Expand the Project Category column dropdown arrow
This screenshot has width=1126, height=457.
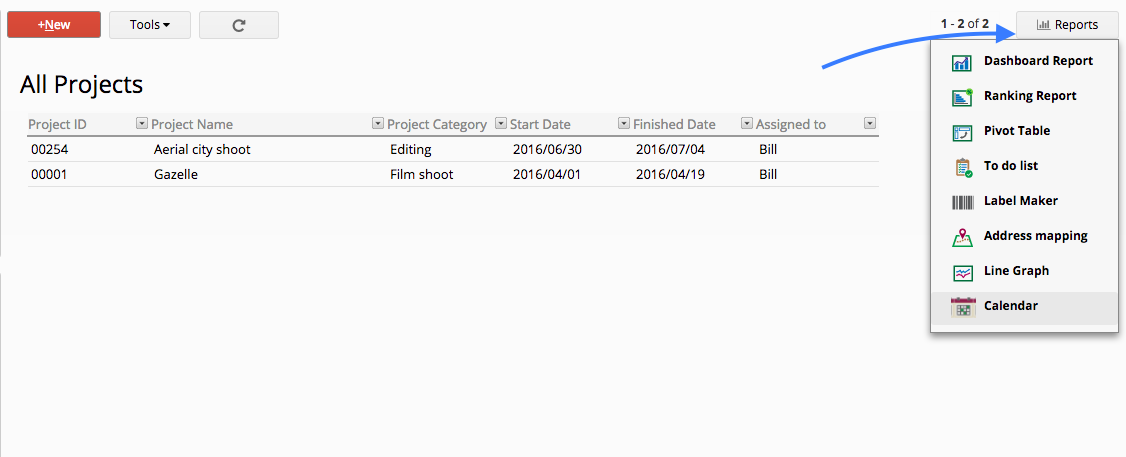point(501,124)
